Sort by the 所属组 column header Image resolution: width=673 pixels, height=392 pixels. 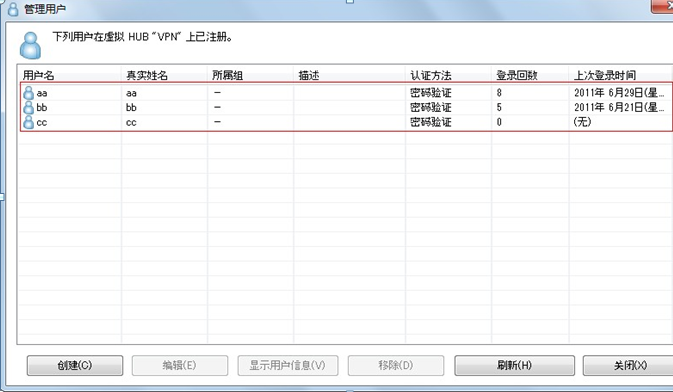(227, 76)
